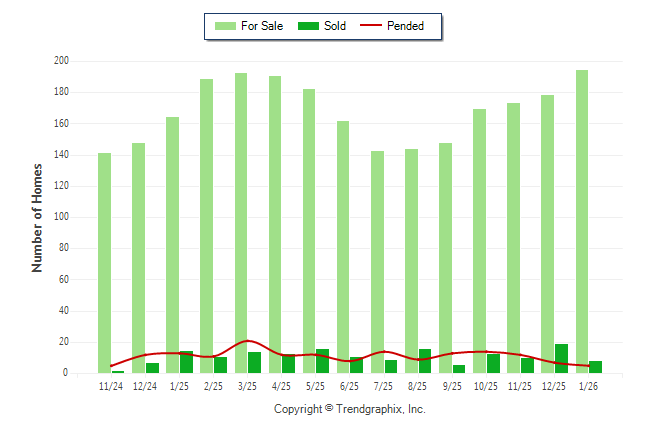Click the 200 value on the y-axis
This screenshot has height=434, width=646.
pos(61,61)
